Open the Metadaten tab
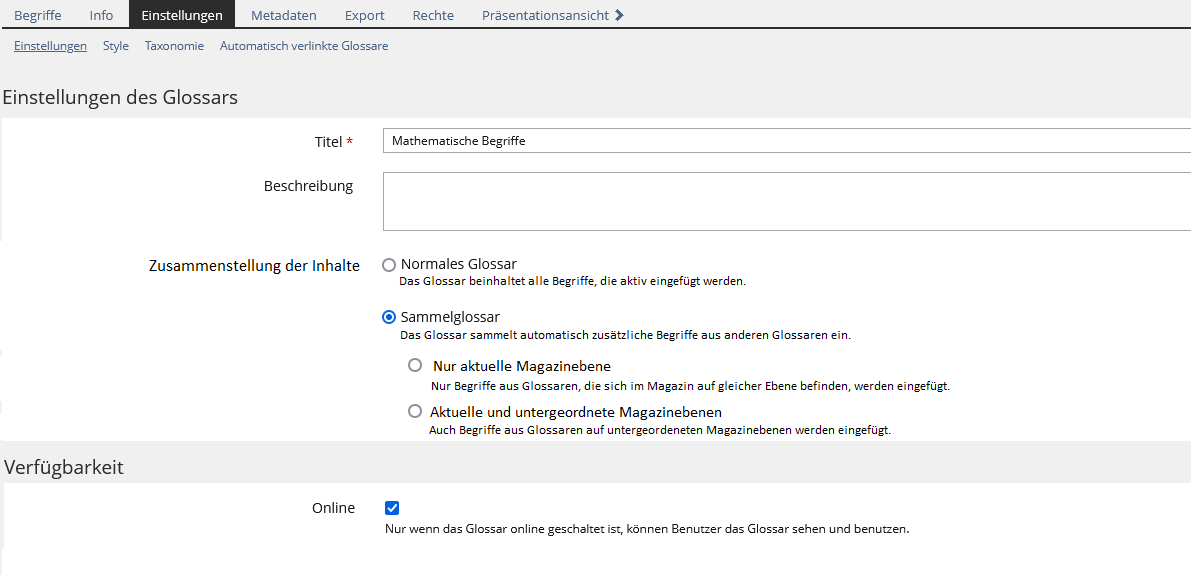 [x=284, y=15]
